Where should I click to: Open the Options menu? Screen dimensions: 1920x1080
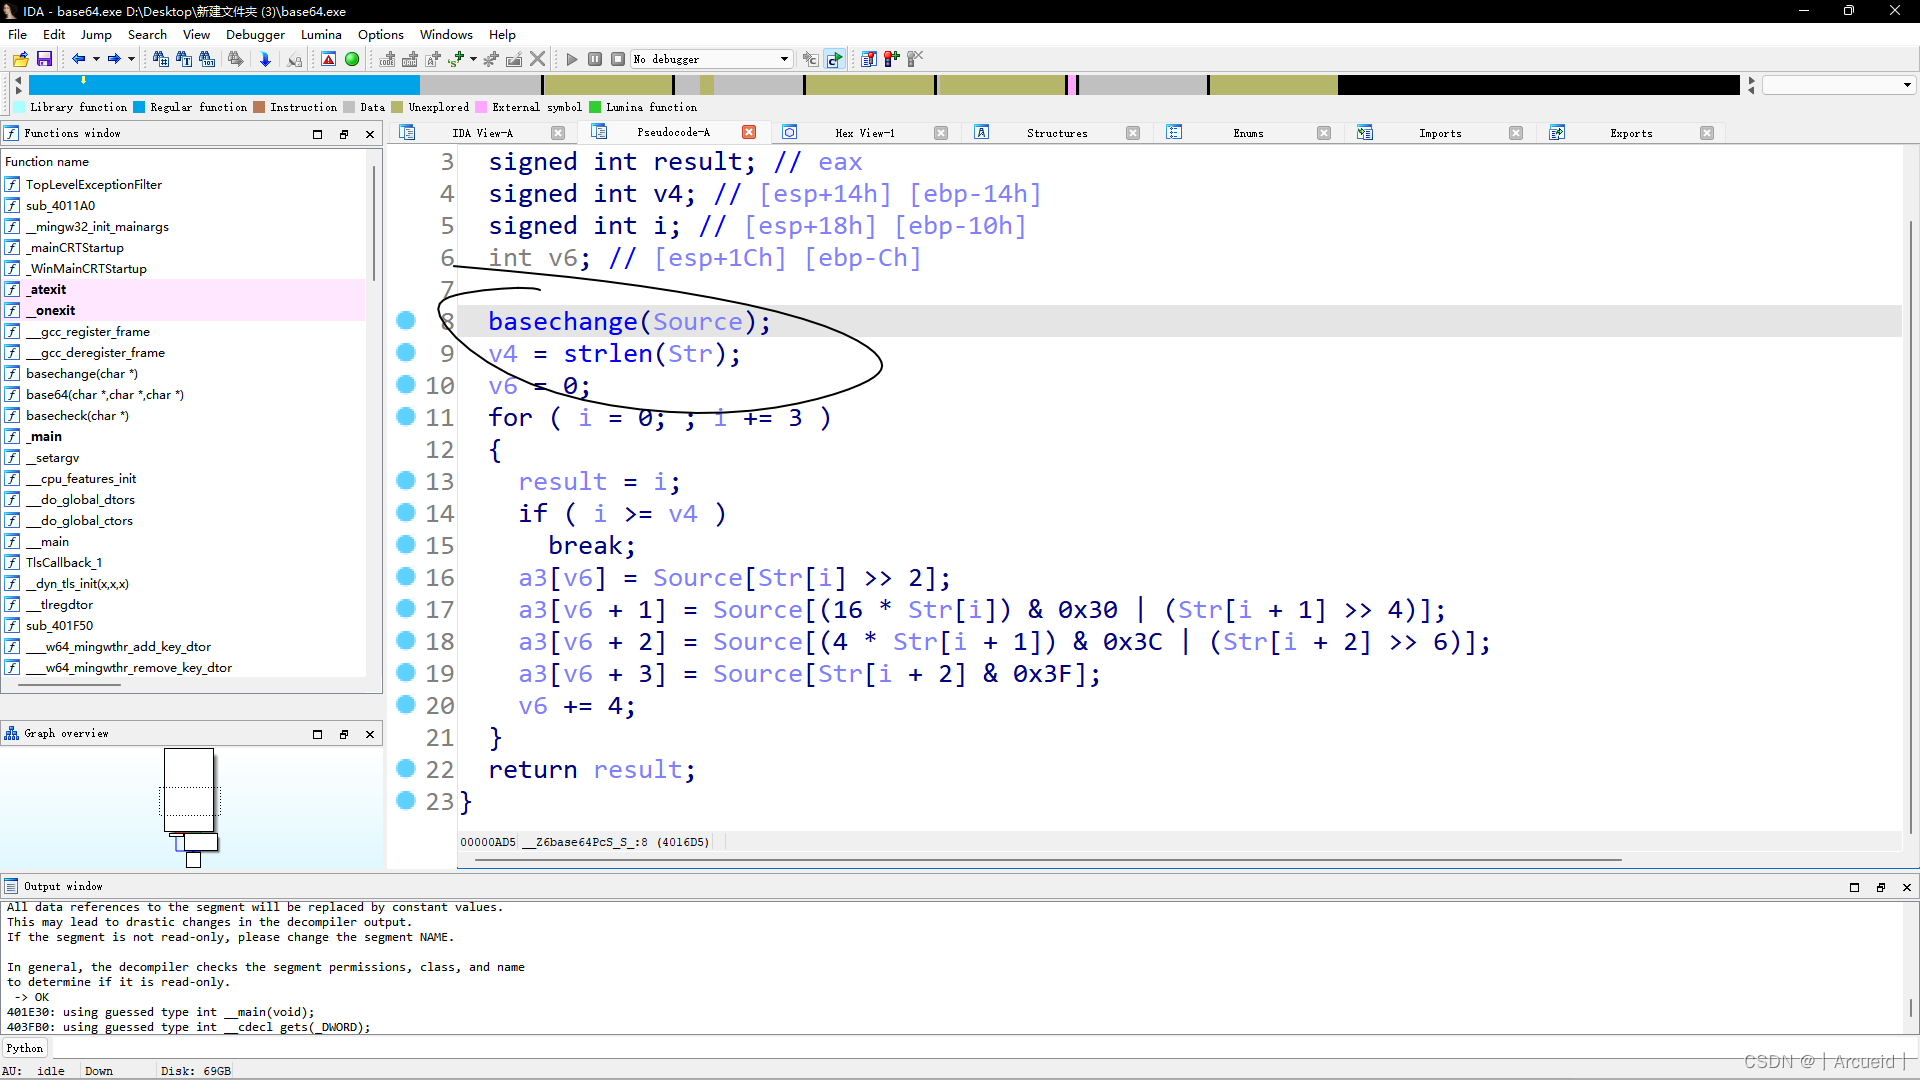pos(381,34)
